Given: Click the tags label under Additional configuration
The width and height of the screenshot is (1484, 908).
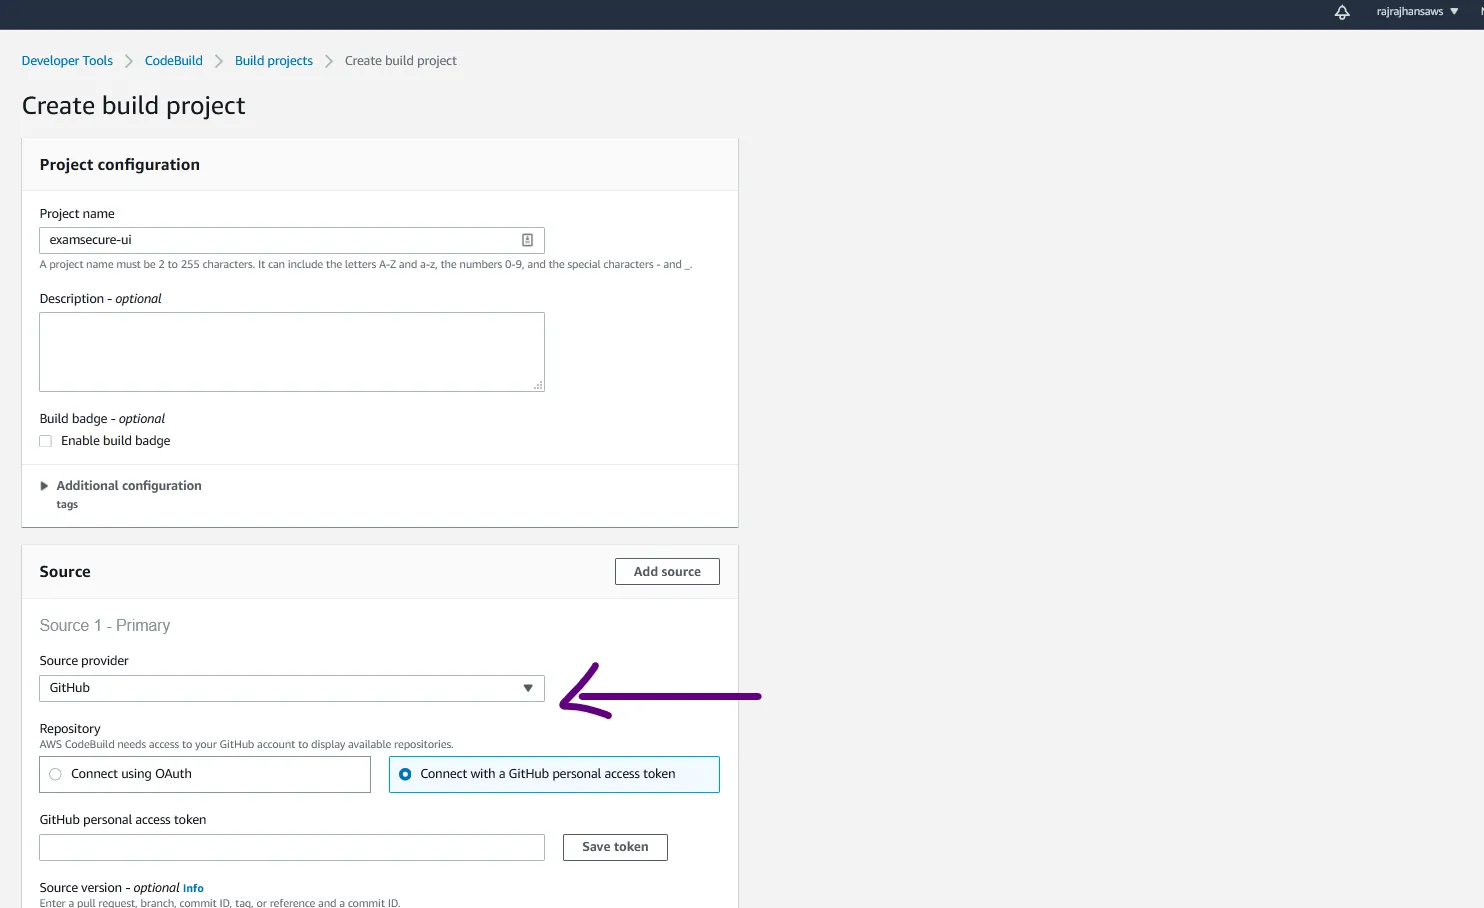Looking at the screenshot, I should 67,504.
